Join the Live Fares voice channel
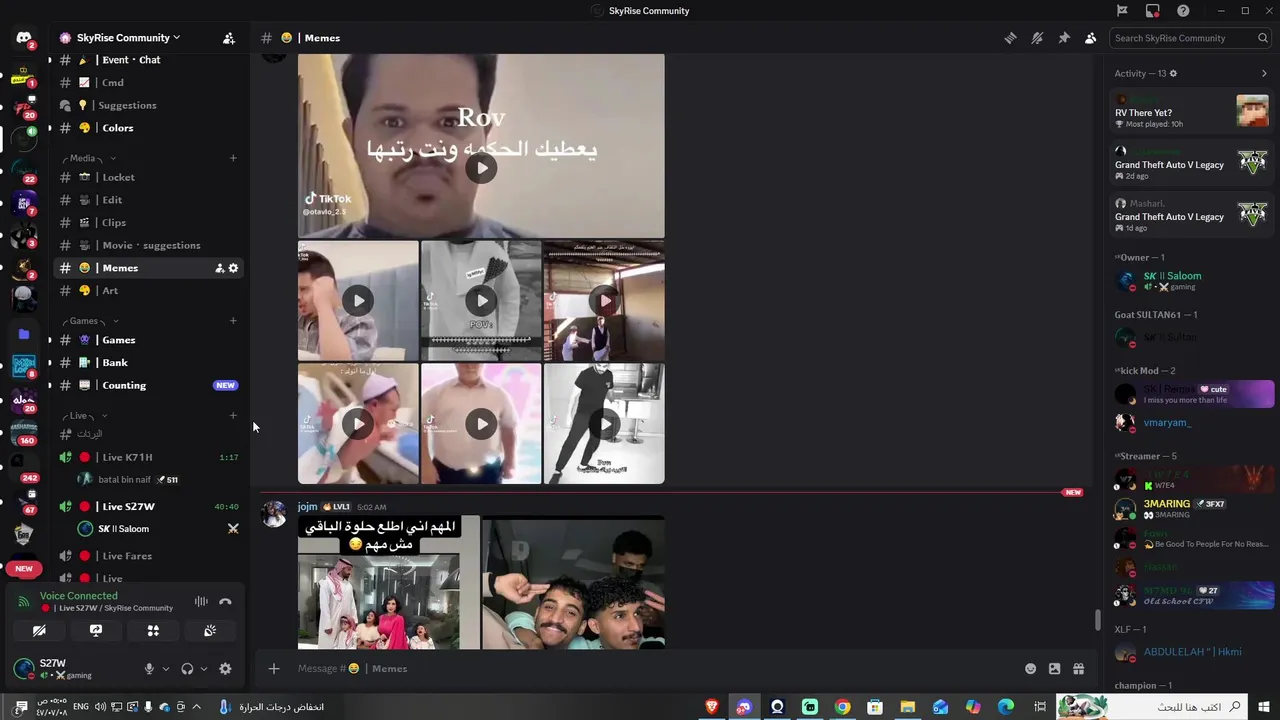This screenshot has width=1280, height=720. coord(150,556)
